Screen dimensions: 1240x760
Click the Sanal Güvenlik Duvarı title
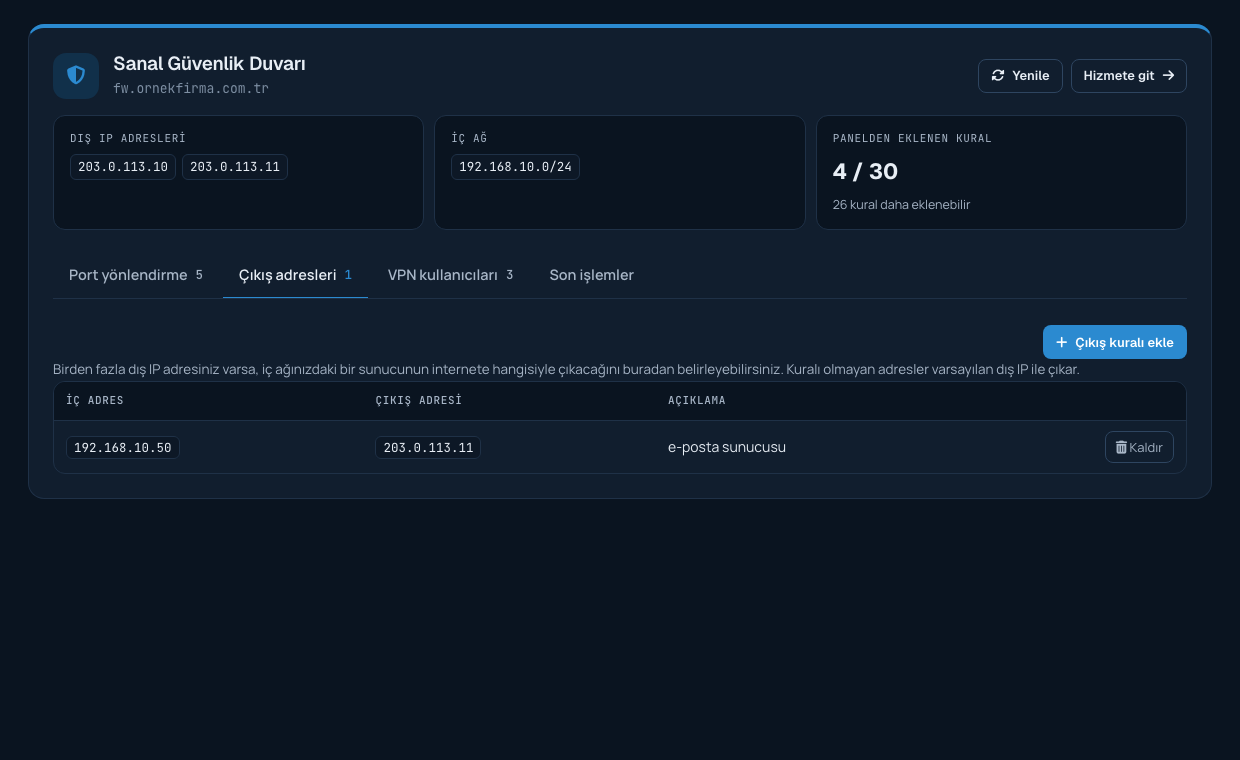(x=209, y=63)
